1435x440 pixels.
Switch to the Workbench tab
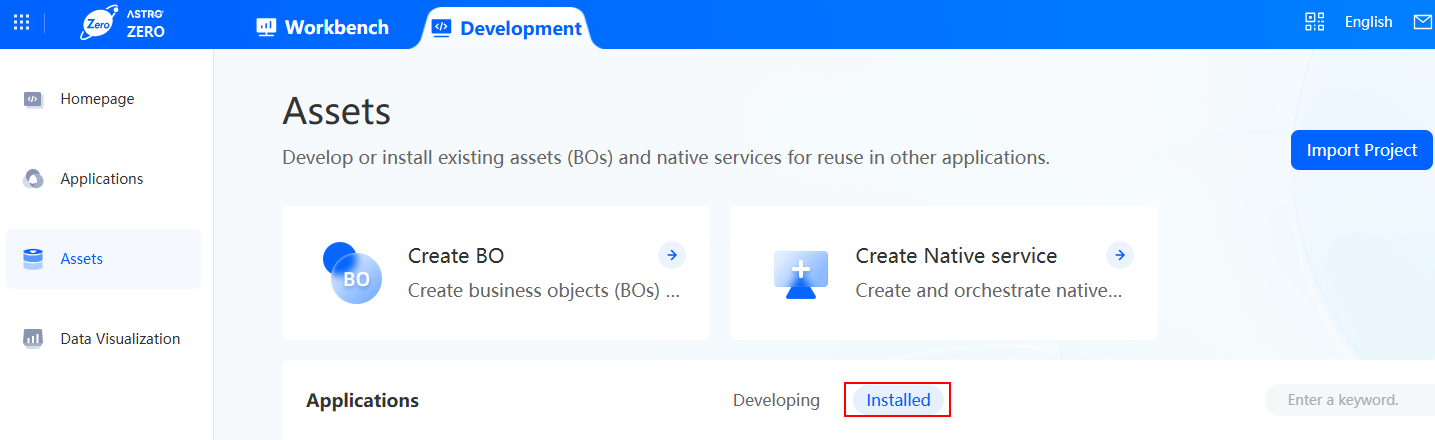pos(322,28)
